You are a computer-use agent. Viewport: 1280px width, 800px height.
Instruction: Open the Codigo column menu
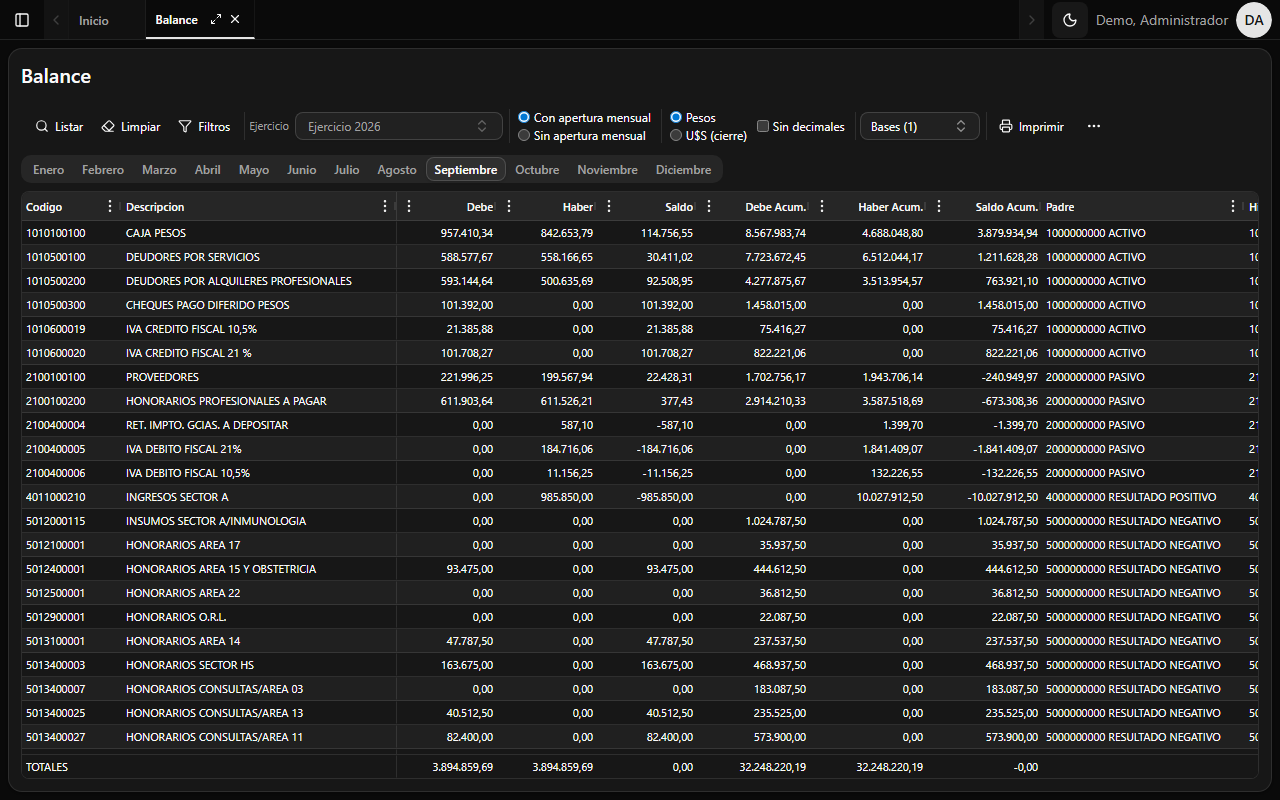point(110,207)
